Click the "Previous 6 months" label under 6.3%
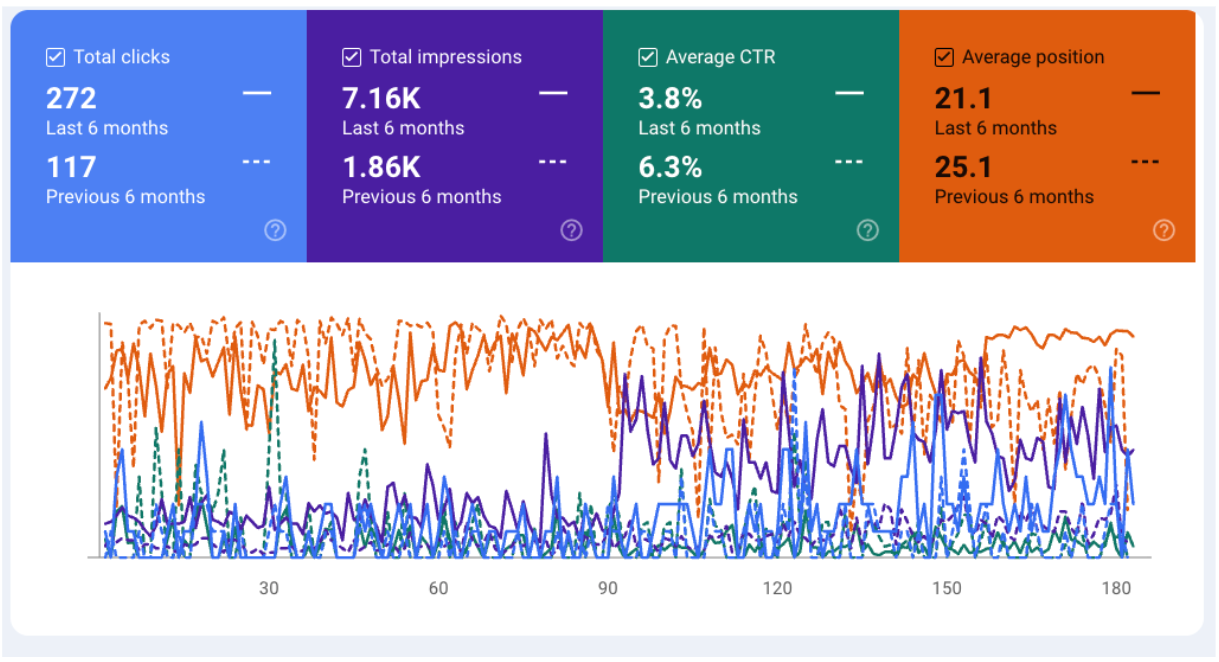 click(718, 197)
